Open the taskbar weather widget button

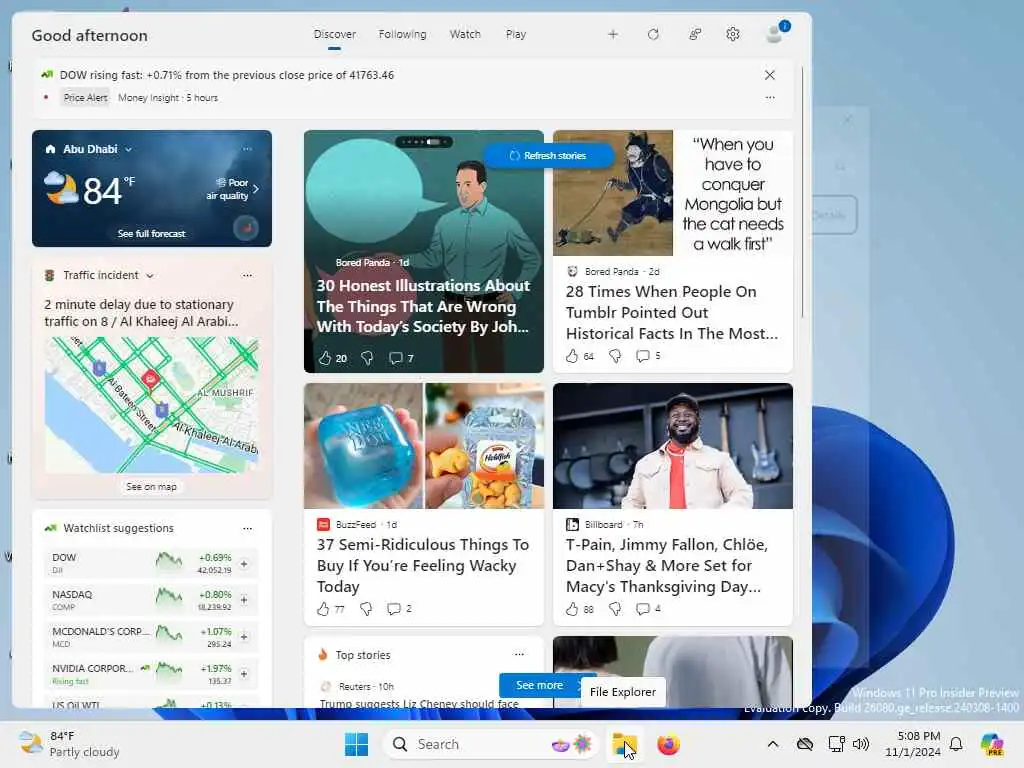point(69,744)
